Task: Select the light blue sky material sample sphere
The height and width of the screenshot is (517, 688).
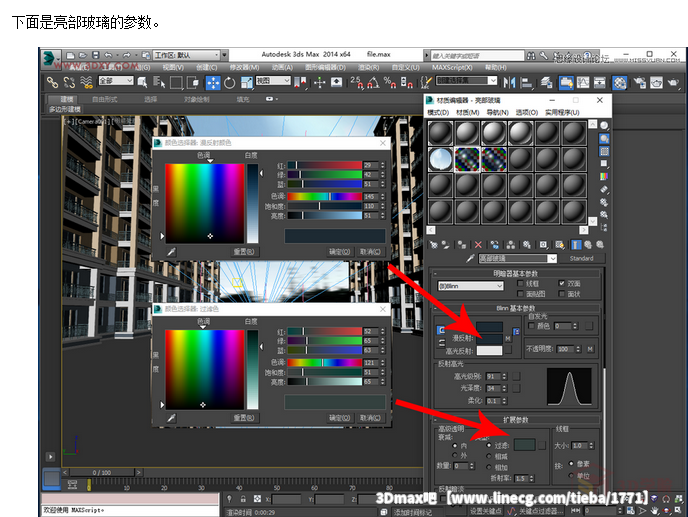Action: point(441,159)
